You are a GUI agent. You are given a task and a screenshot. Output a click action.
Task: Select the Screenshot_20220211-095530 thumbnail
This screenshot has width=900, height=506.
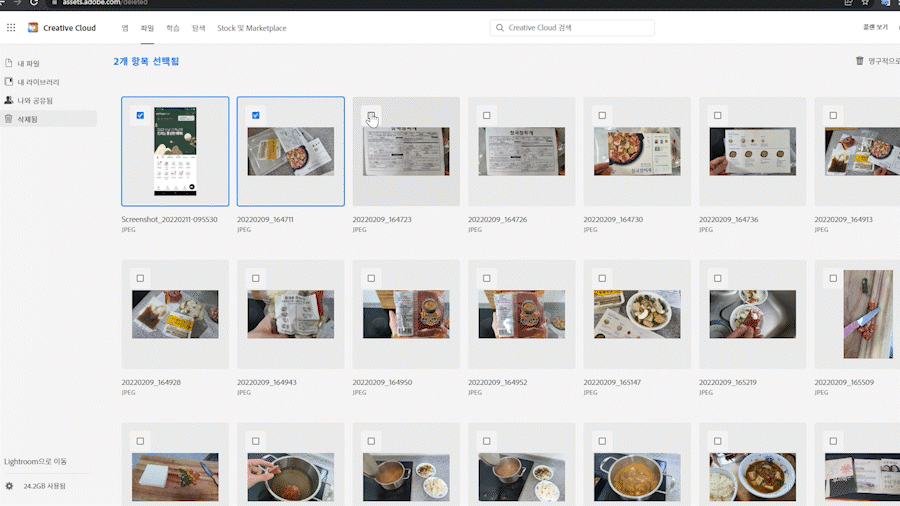(x=175, y=151)
